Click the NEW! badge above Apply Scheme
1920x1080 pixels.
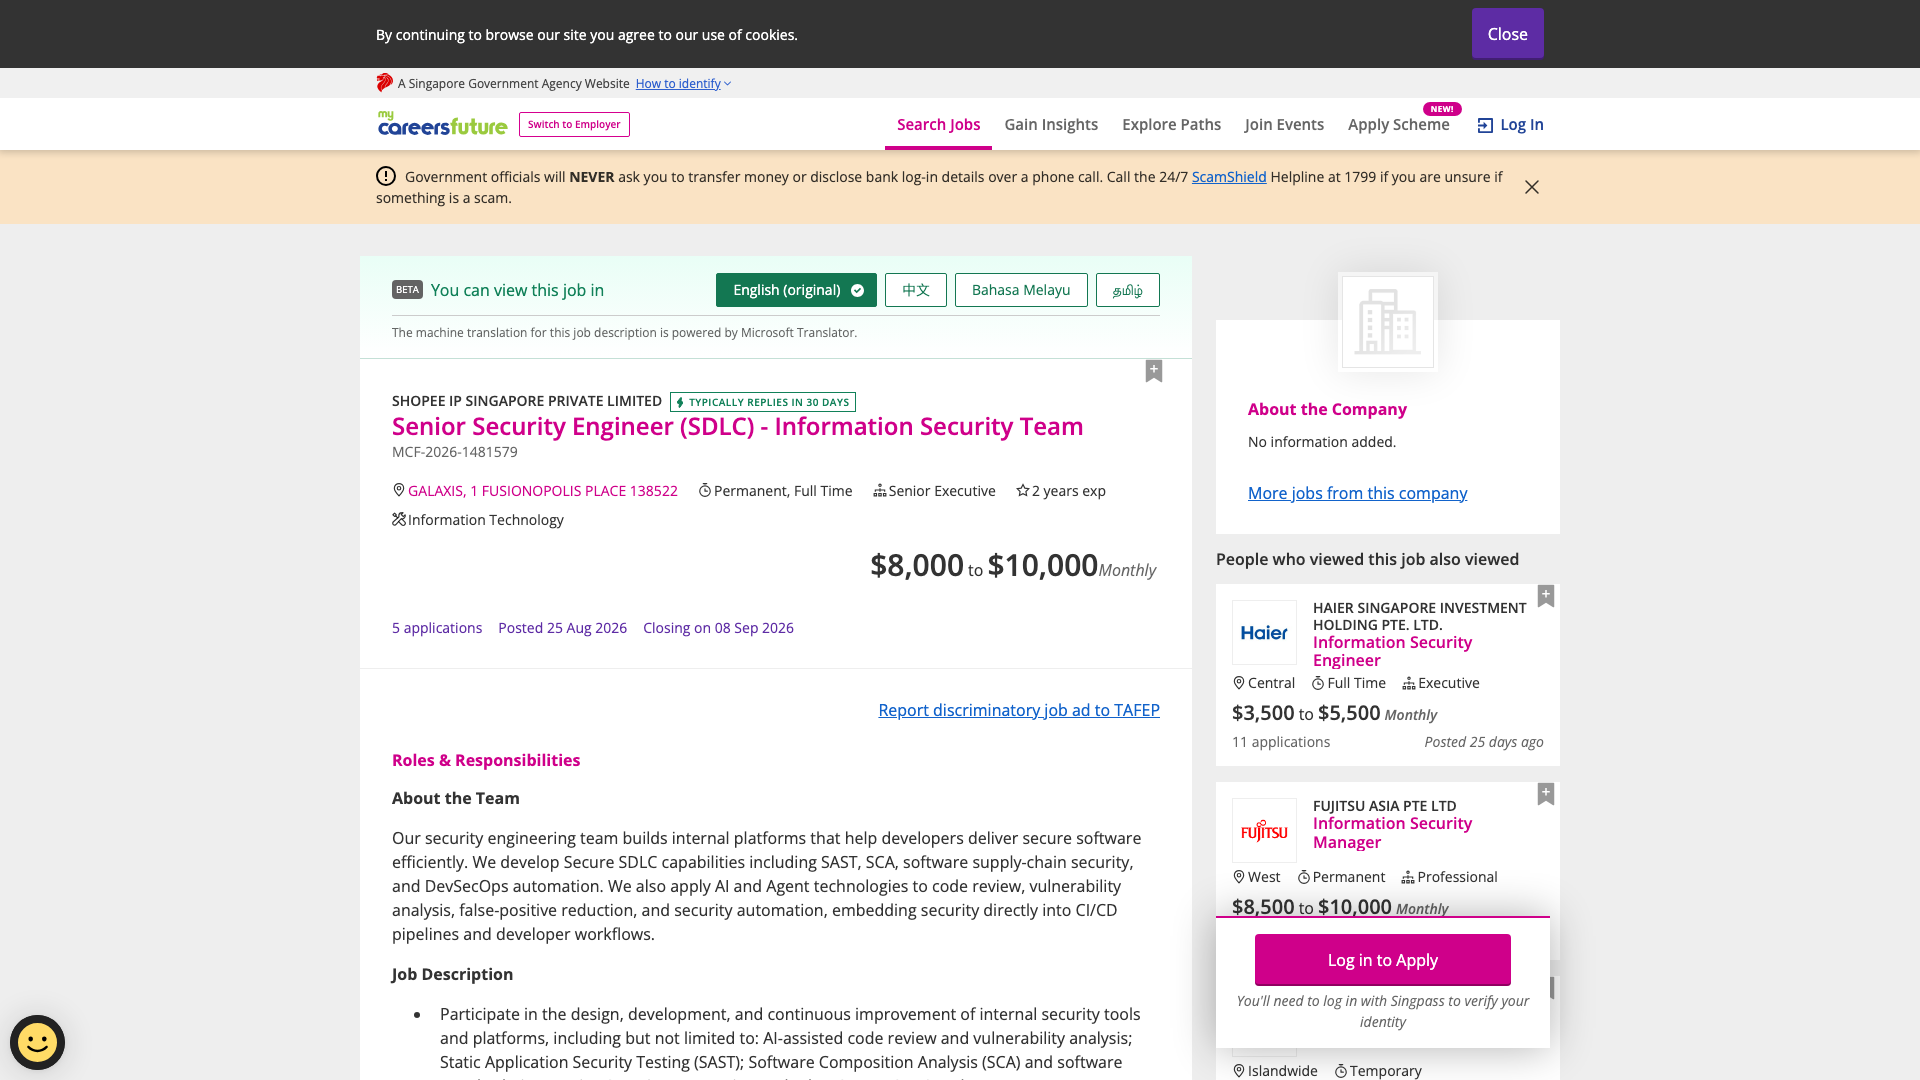pos(1442,109)
